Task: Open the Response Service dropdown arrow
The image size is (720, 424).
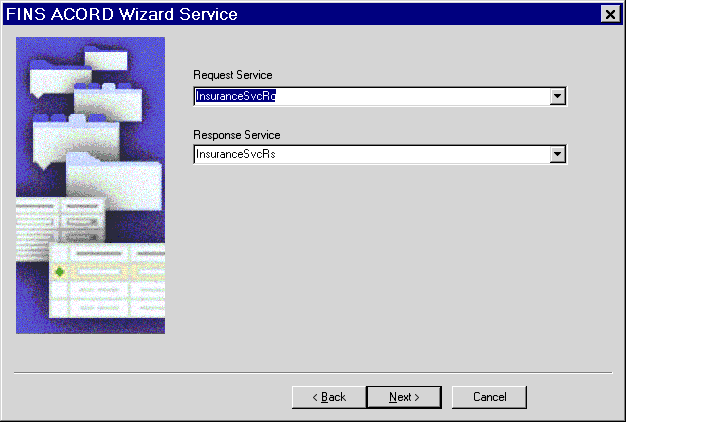Action: (557, 154)
